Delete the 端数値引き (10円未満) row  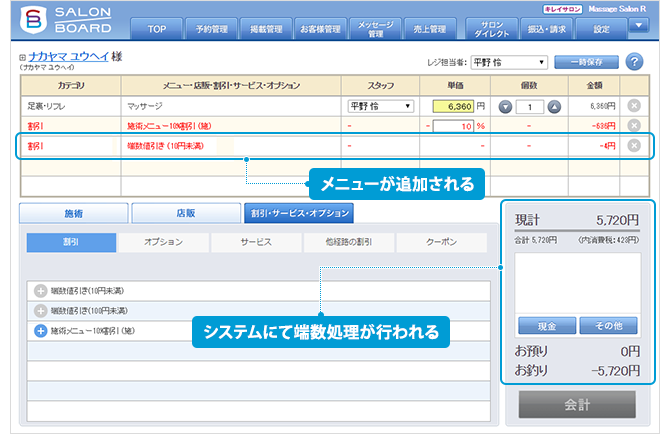tap(633, 145)
